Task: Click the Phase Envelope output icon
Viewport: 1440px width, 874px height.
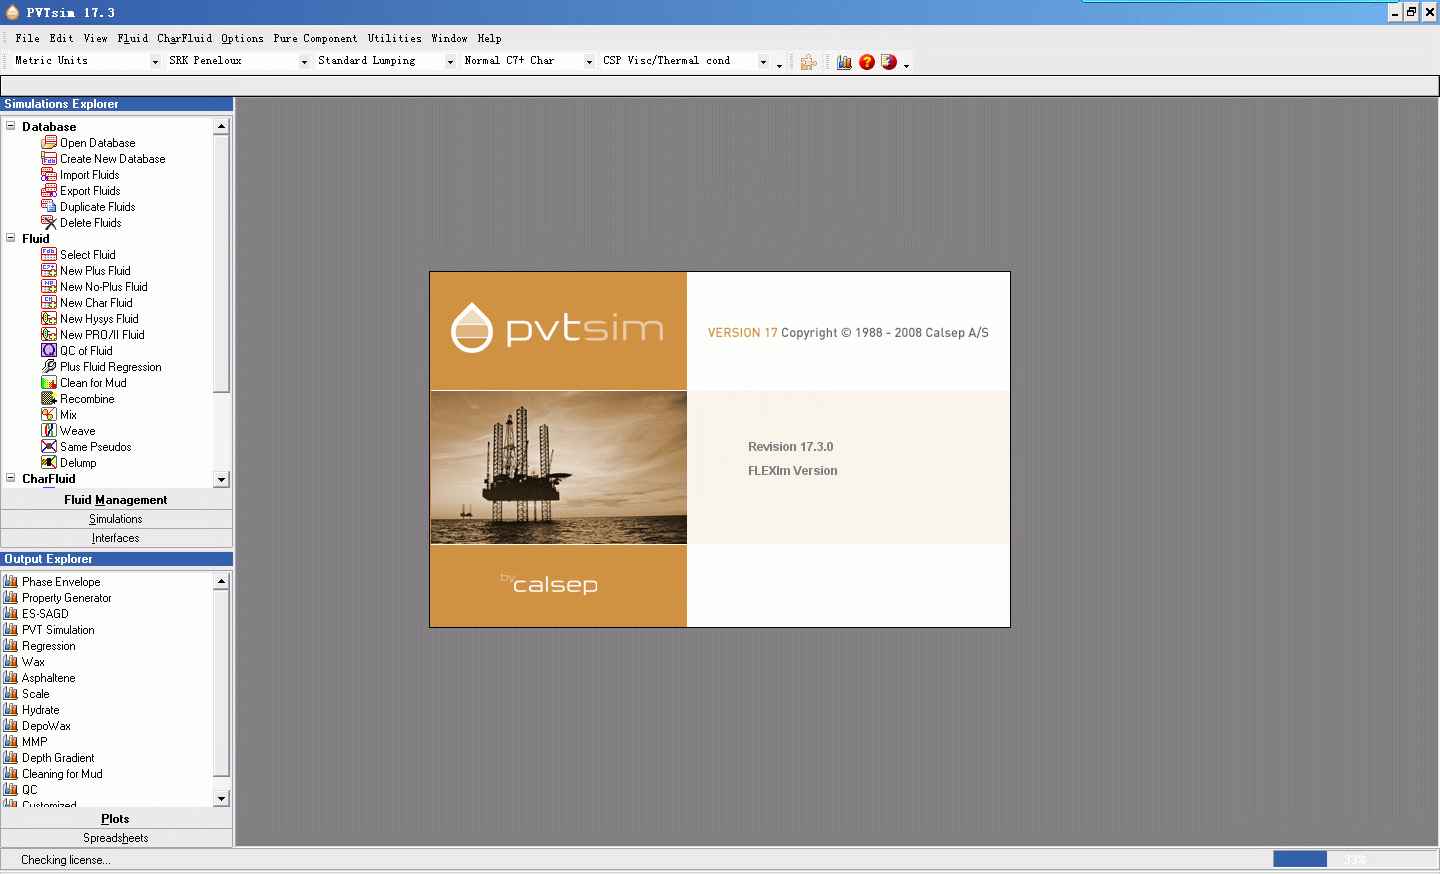Action: coord(11,582)
